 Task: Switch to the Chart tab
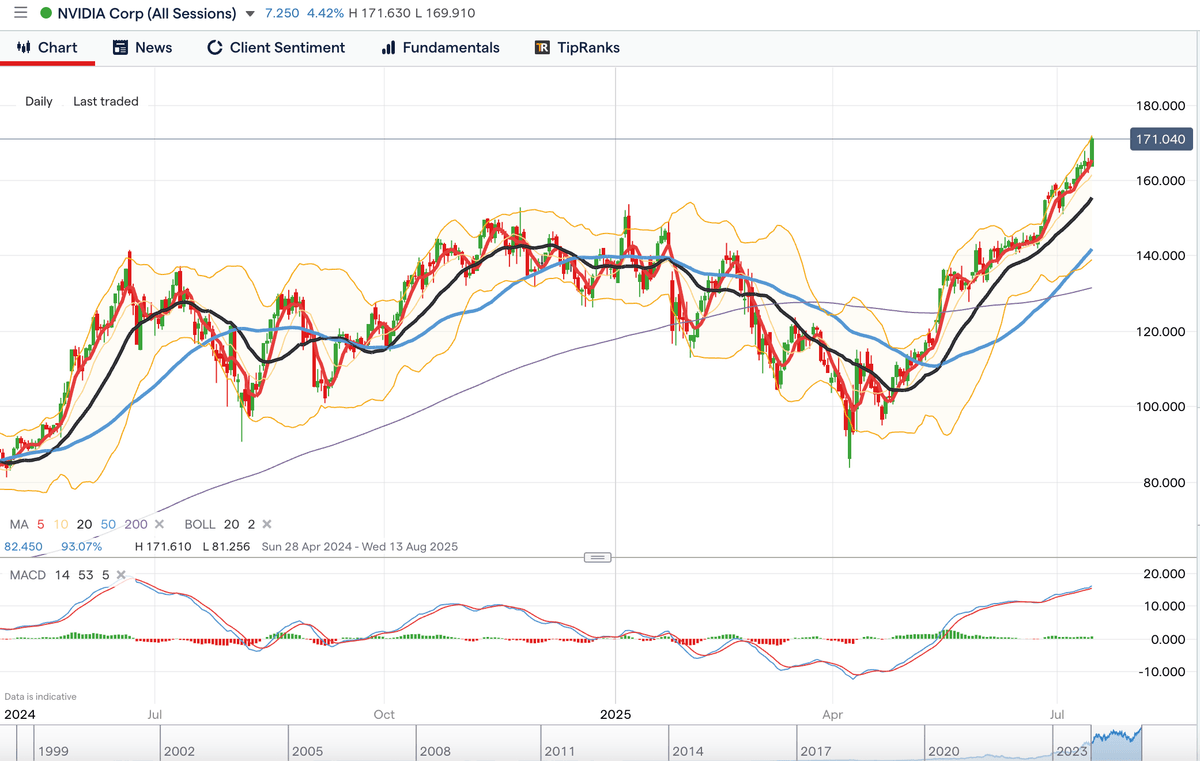click(47, 47)
